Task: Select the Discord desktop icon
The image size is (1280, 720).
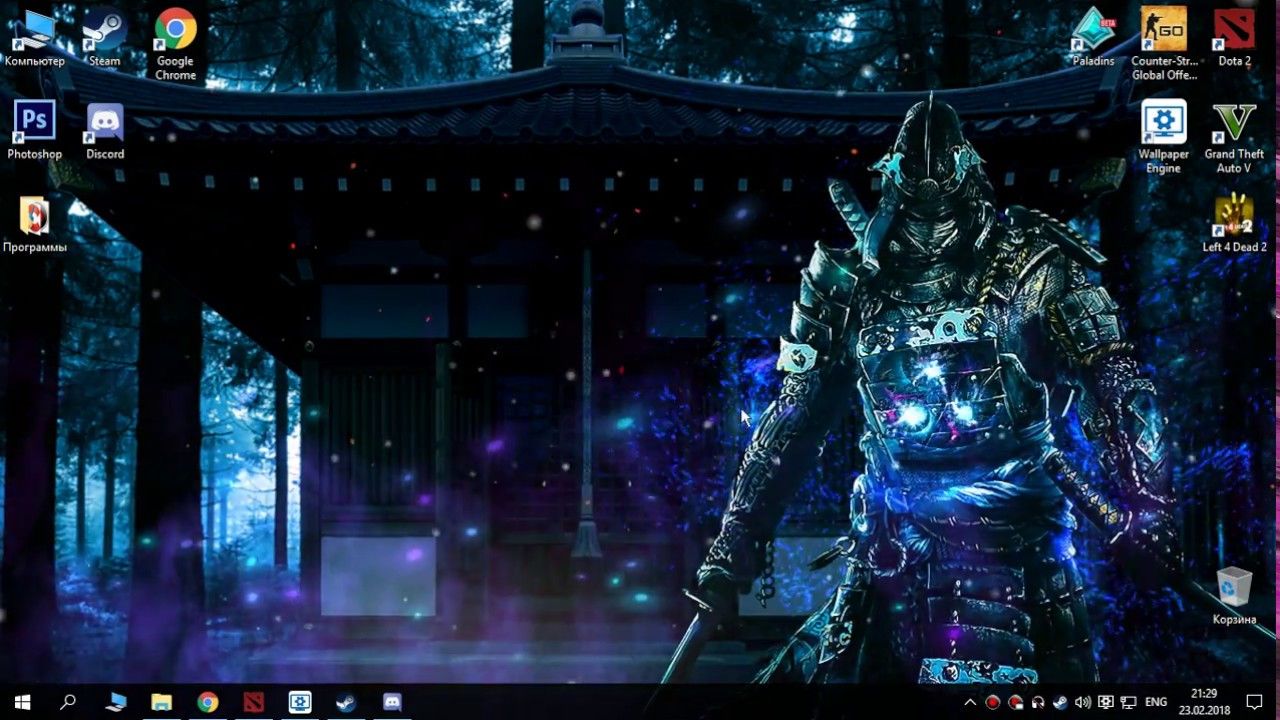Action: (x=104, y=130)
